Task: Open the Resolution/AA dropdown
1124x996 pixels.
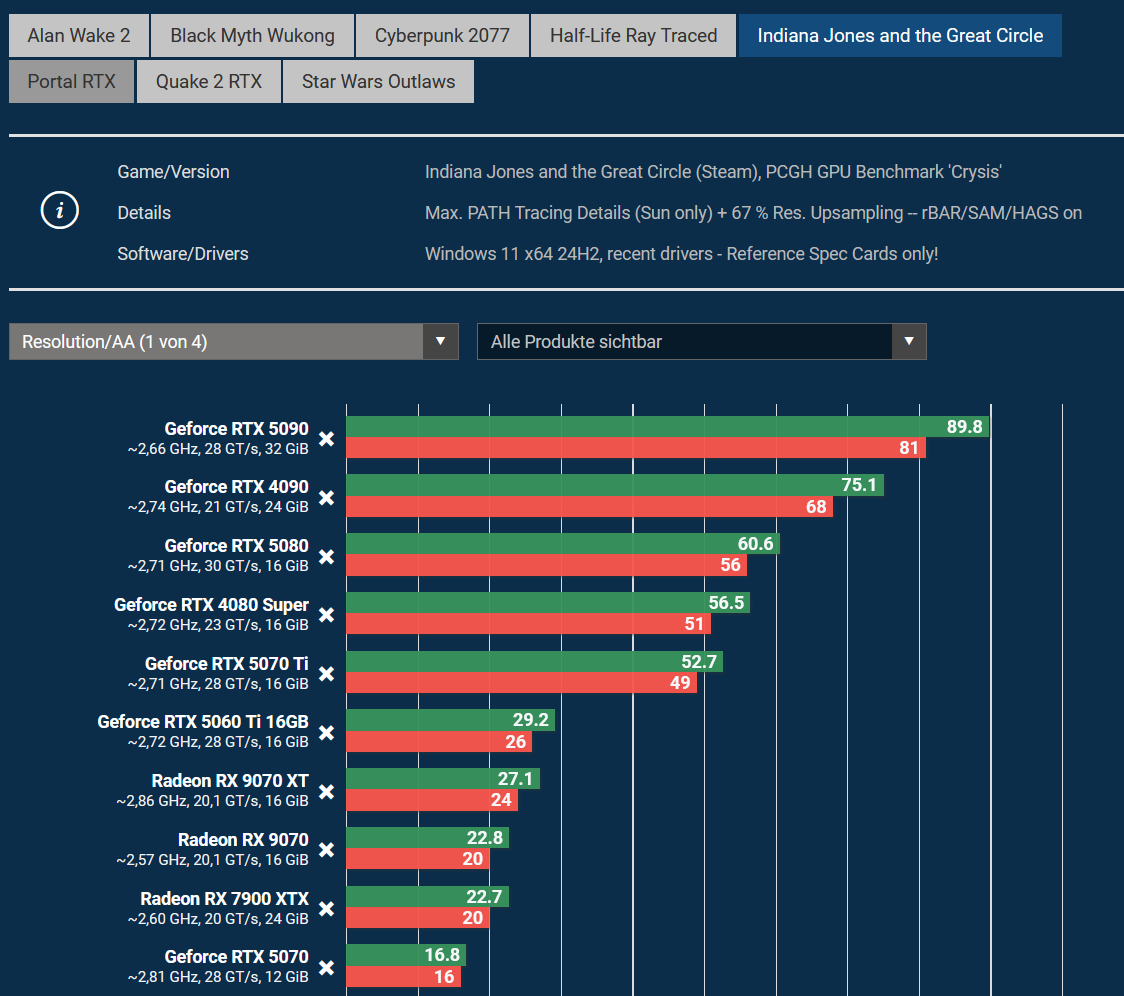Action: [234, 341]
